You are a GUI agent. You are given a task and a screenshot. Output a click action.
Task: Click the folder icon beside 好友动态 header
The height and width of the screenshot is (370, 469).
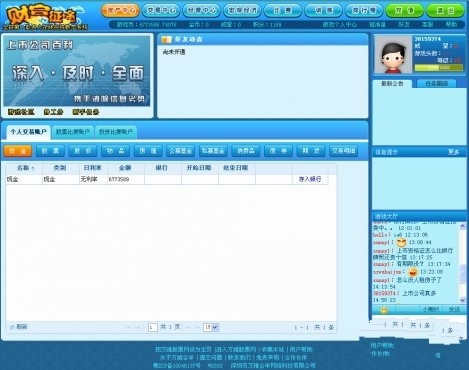coord(166,40)
